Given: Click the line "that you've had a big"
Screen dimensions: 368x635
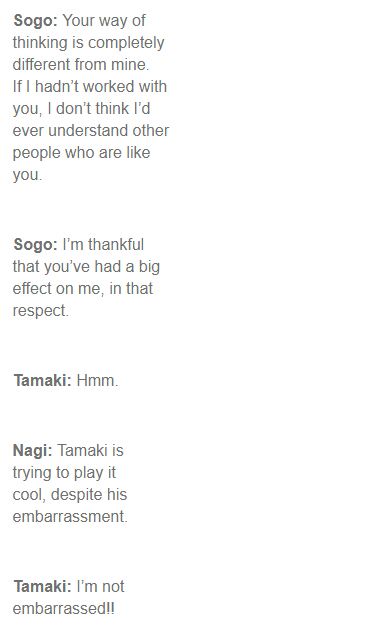Looking at the screenshot, I should click(86, 266).
